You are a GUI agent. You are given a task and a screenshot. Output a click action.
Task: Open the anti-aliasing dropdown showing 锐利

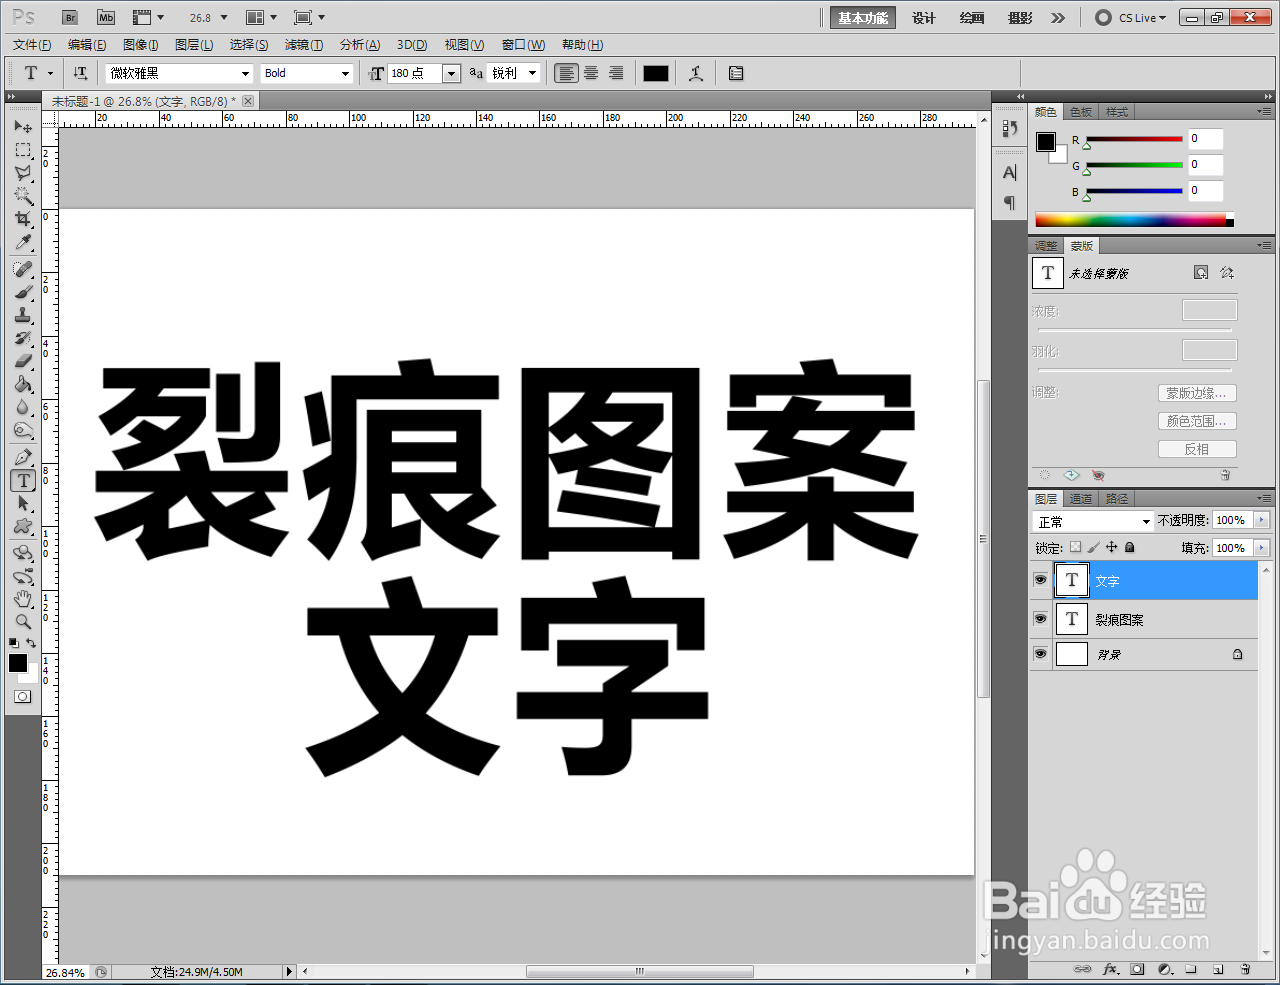[x=533, y=72]
